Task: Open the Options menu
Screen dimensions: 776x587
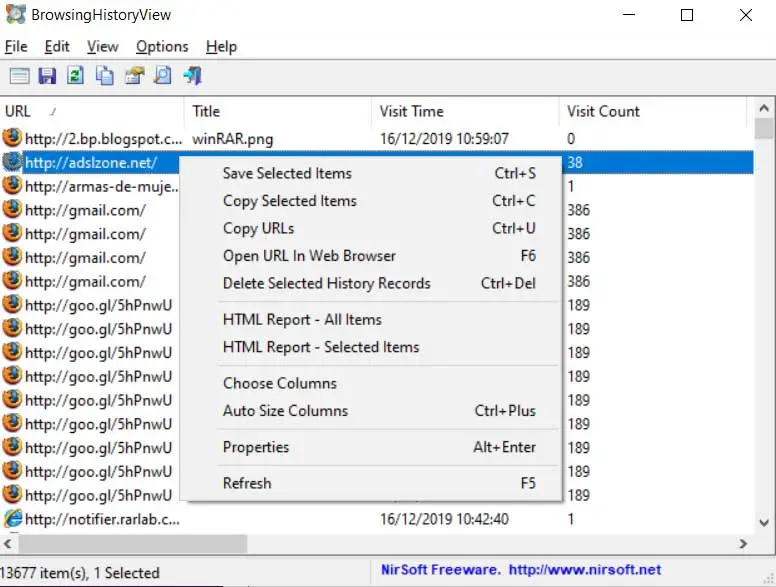Action: tap(162, 47)
